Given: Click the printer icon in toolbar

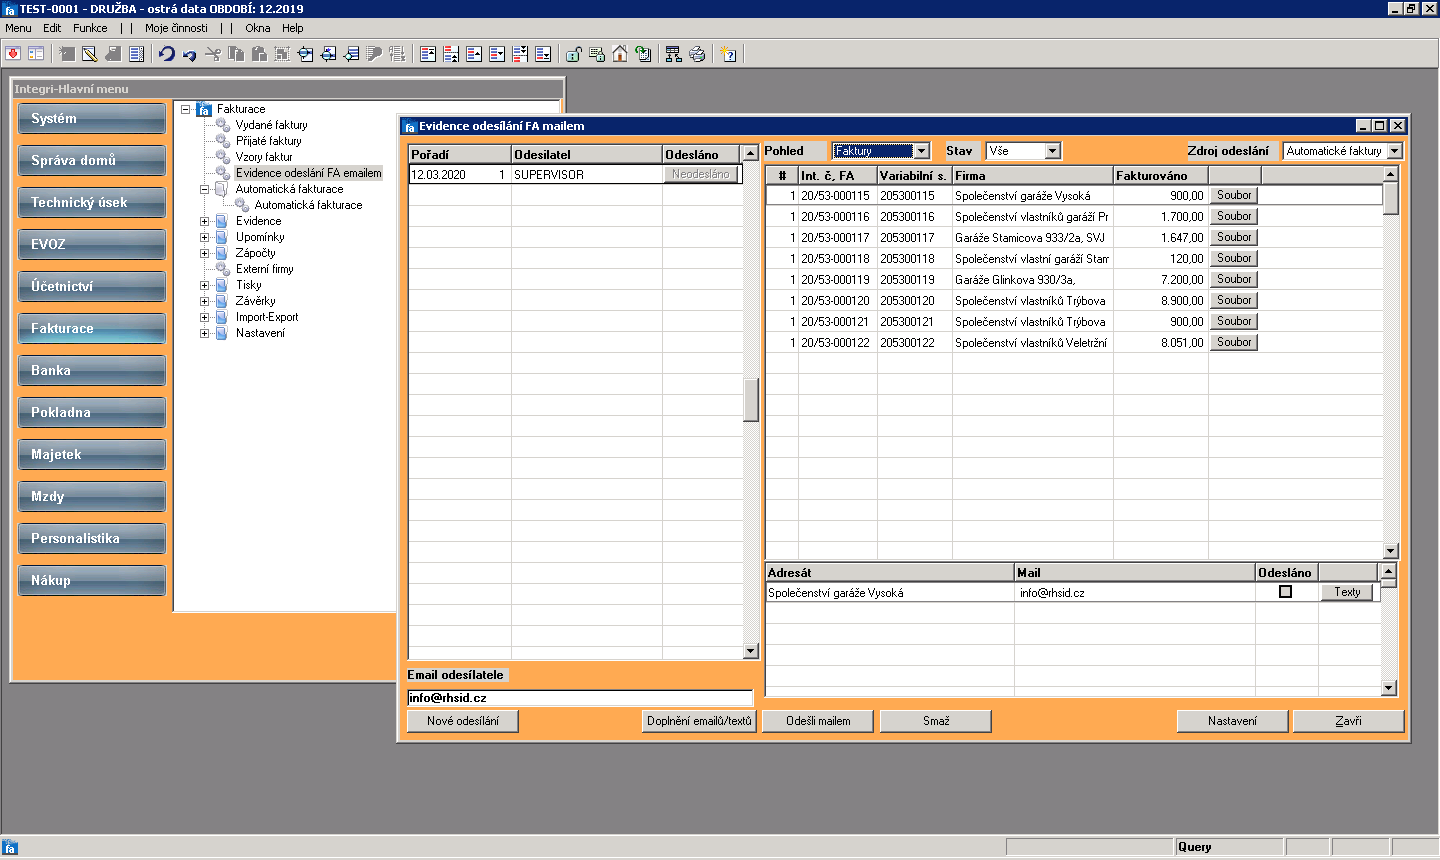Looking at the screenshot, I should pyautogui.click(x=697, y=54).
